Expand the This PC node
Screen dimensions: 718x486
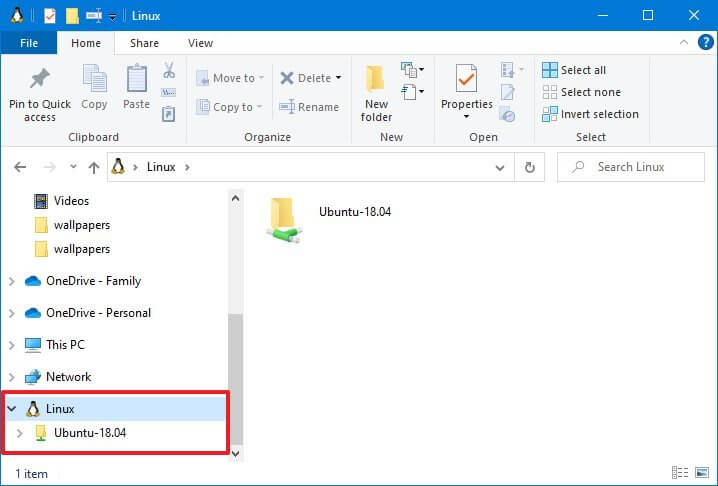pyautogui.click(x=12, y=345)
